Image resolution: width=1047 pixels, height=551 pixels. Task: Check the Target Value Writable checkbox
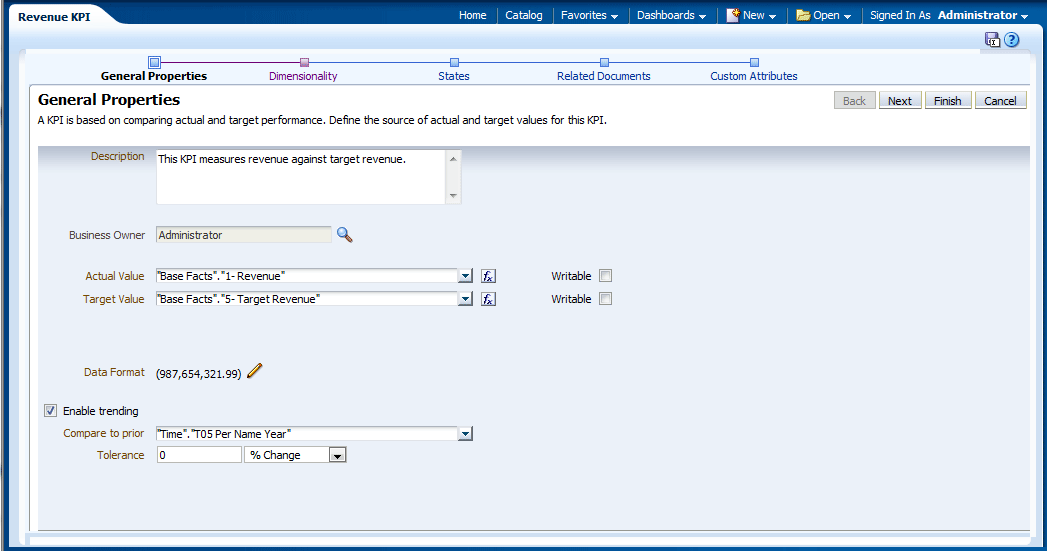605,299
